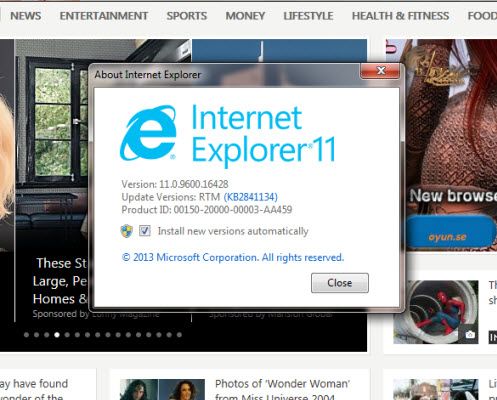
Task: Click the Internet Explorer logo icon
Action: tap(148, 133)
